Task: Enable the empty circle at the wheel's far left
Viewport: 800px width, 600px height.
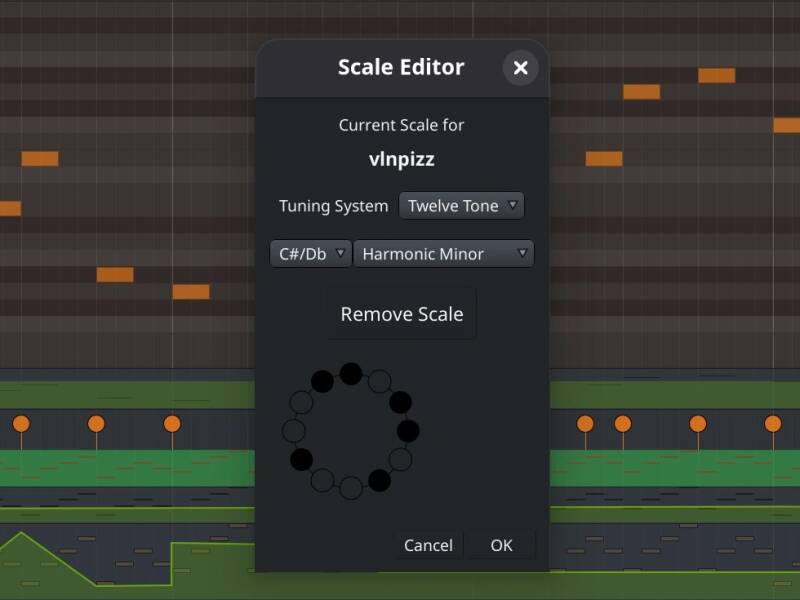Action: click(294, 431)
